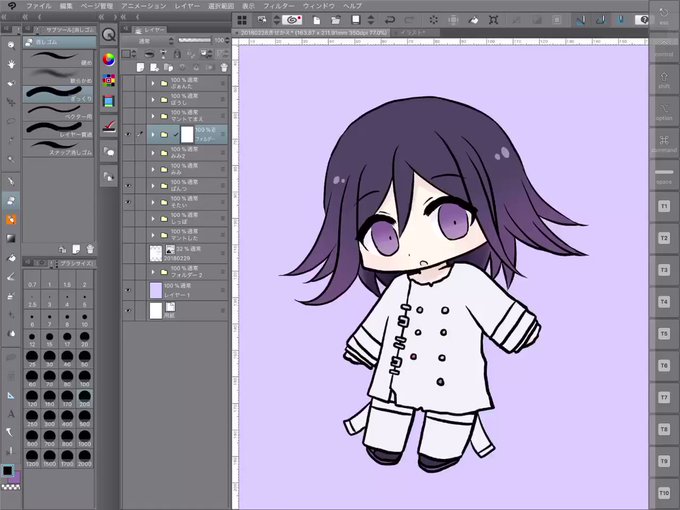Switch to the イラスト canvas tab
Image resolution: width=680 pixels, height=510 pixels.
[414, 33]
